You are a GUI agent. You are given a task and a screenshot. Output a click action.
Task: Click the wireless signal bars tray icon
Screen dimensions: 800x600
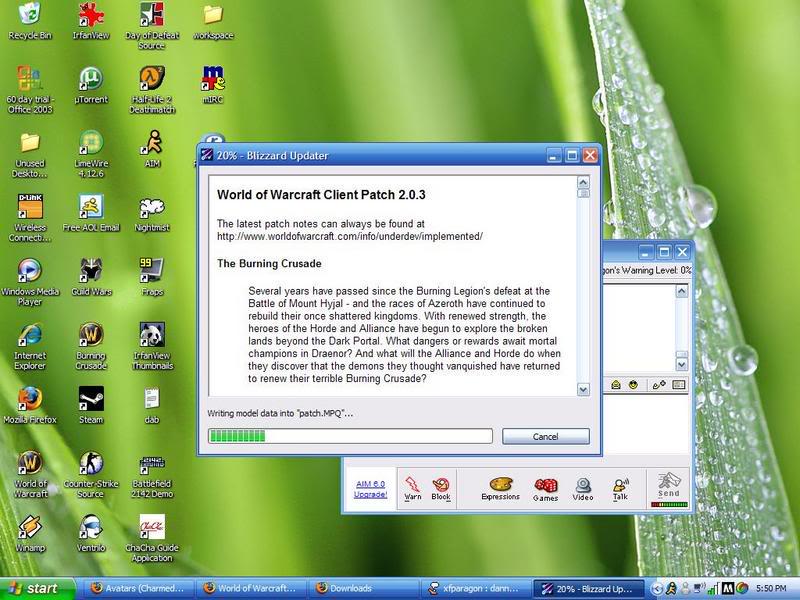pos(714,589)
